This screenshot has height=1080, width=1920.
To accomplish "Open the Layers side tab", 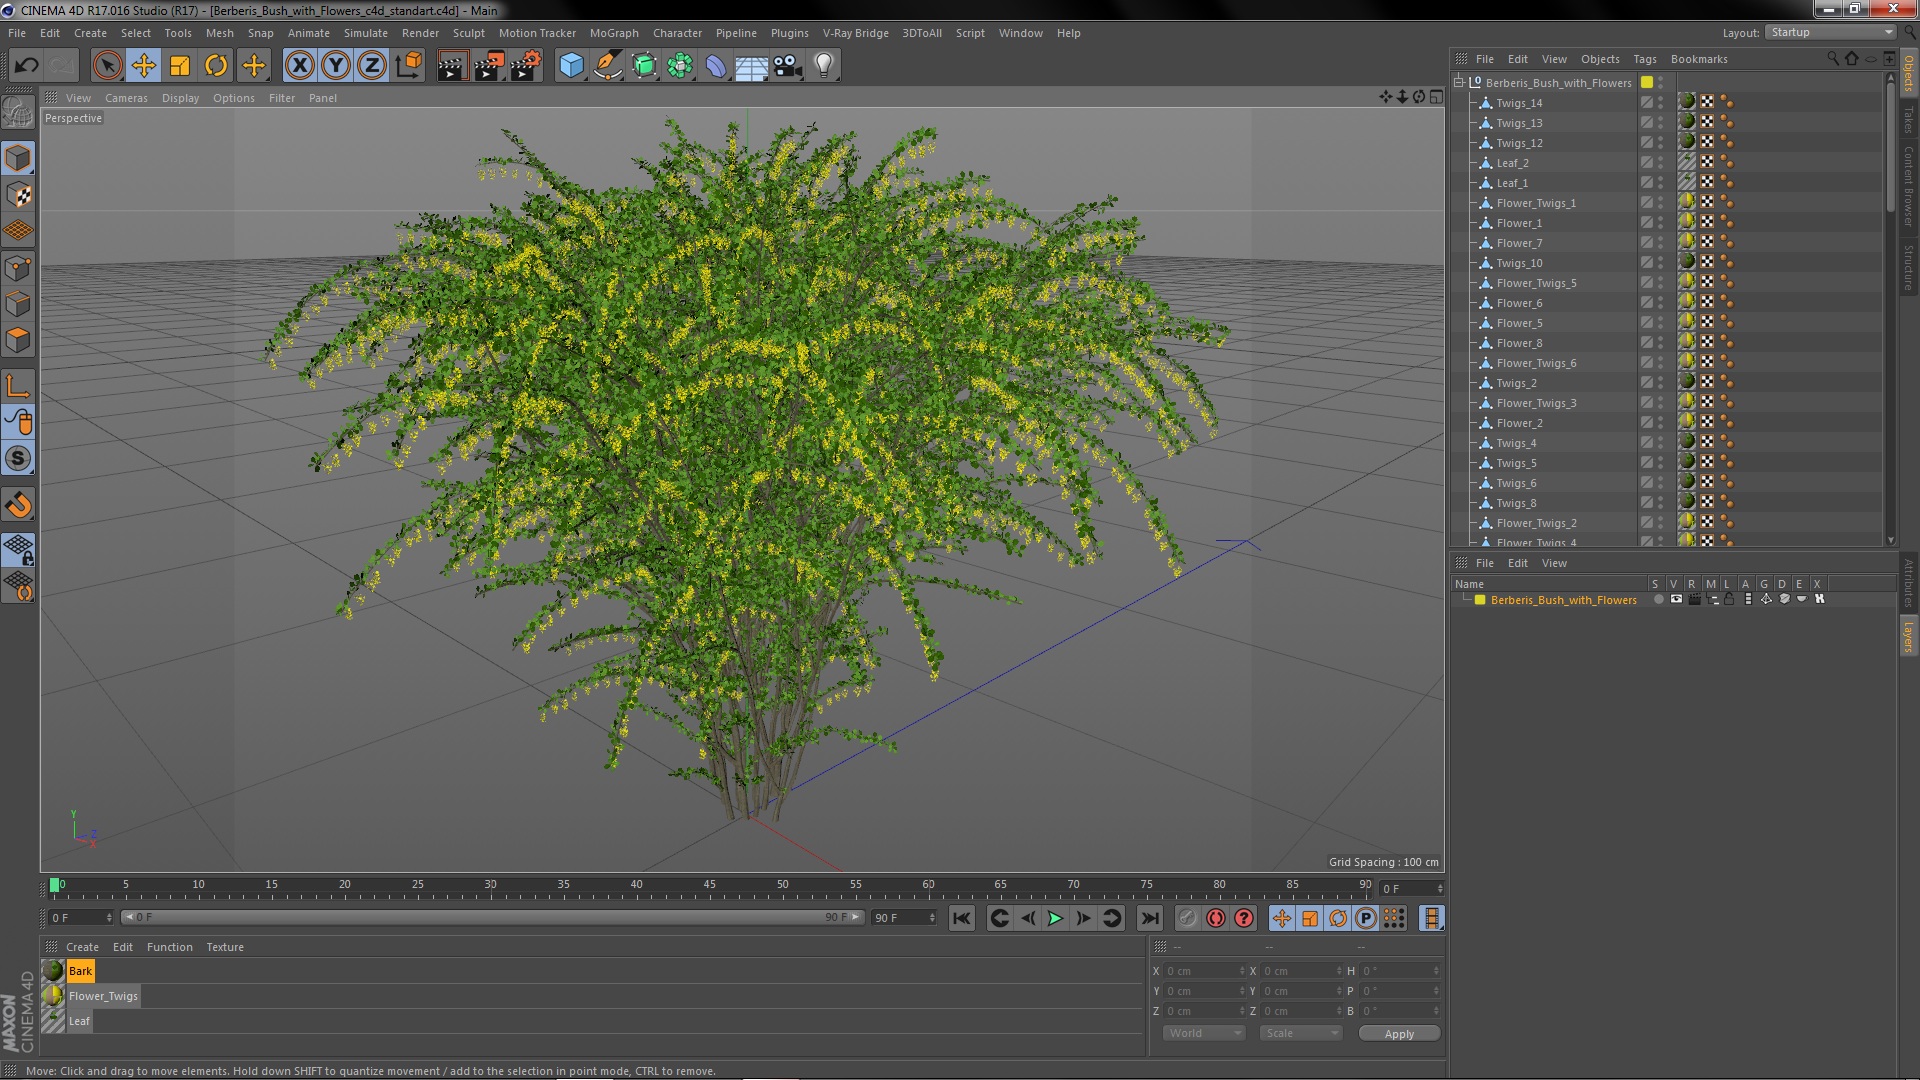I will (1908, 636).
